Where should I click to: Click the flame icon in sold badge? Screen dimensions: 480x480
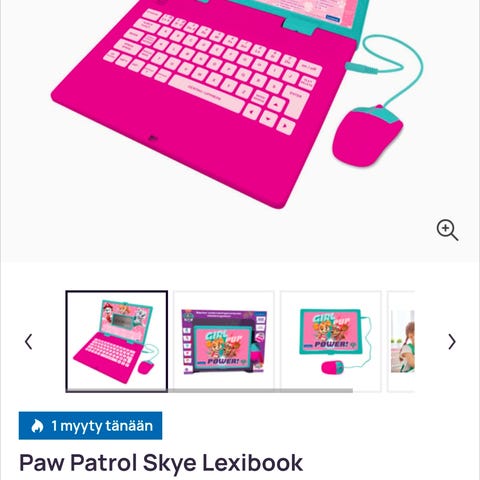37,426
